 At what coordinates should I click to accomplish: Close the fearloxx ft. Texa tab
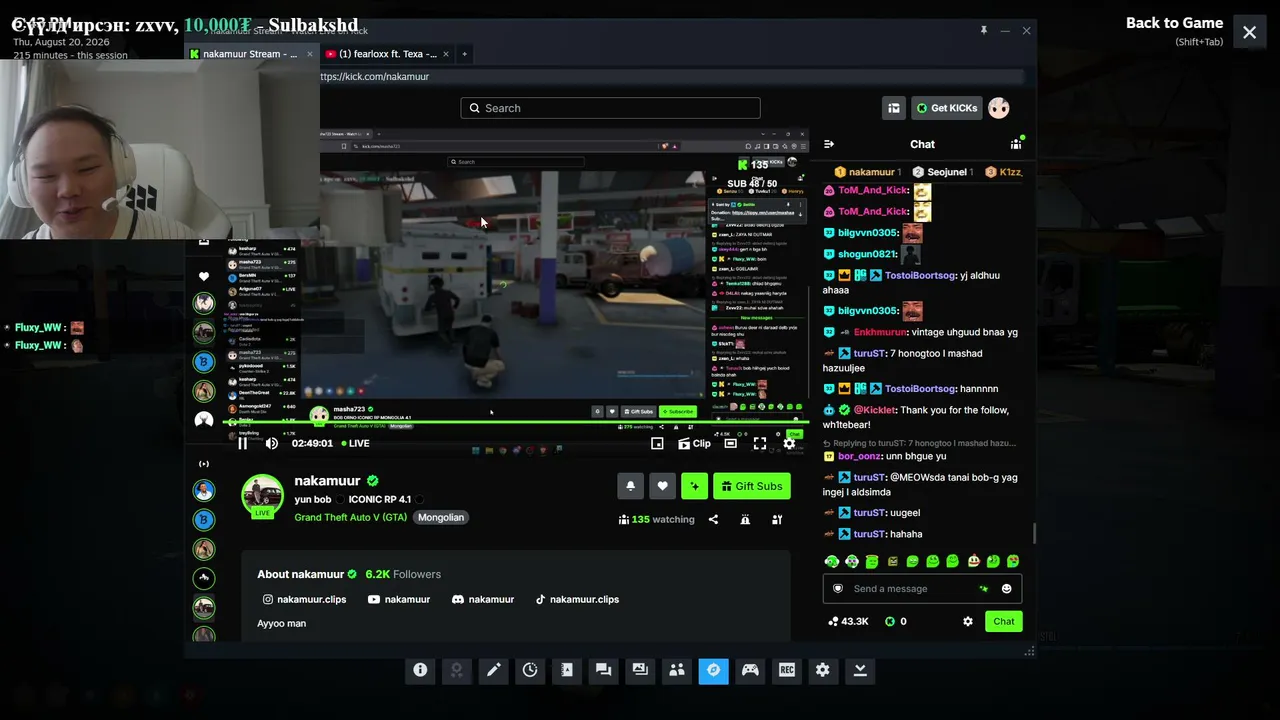coord(446,54)
